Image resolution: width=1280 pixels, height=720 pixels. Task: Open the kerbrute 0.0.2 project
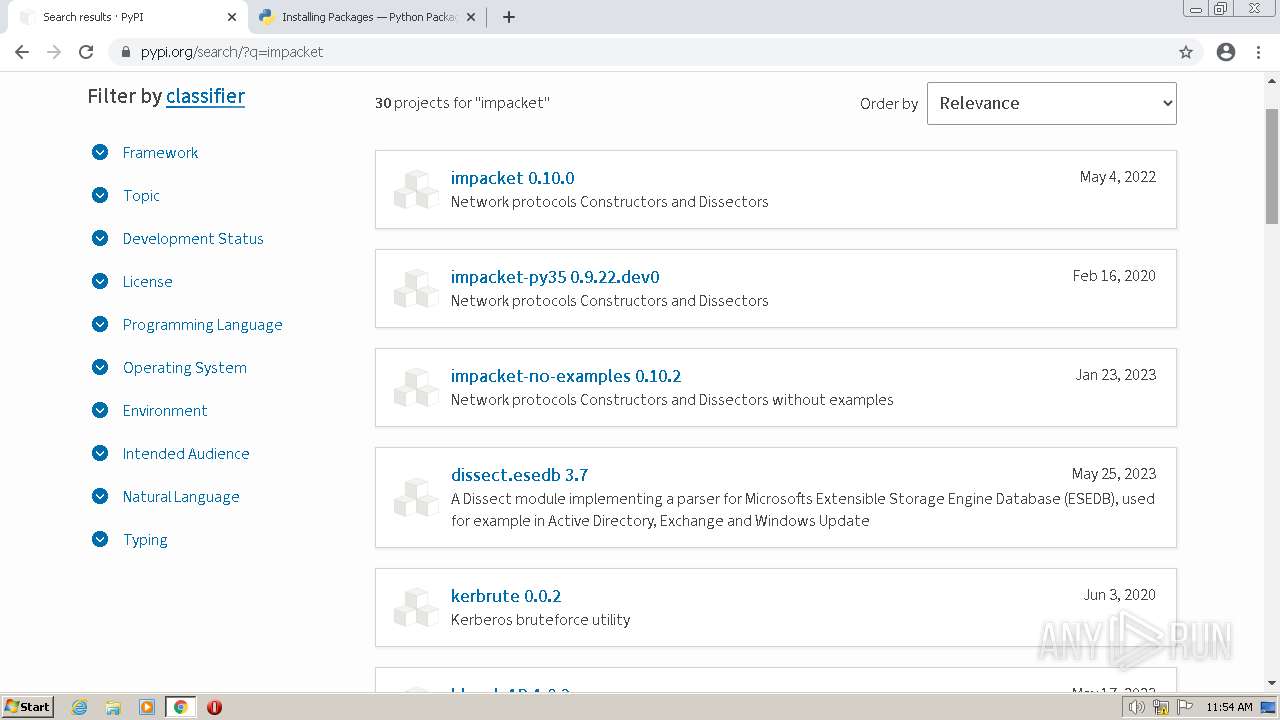[506, 596]
